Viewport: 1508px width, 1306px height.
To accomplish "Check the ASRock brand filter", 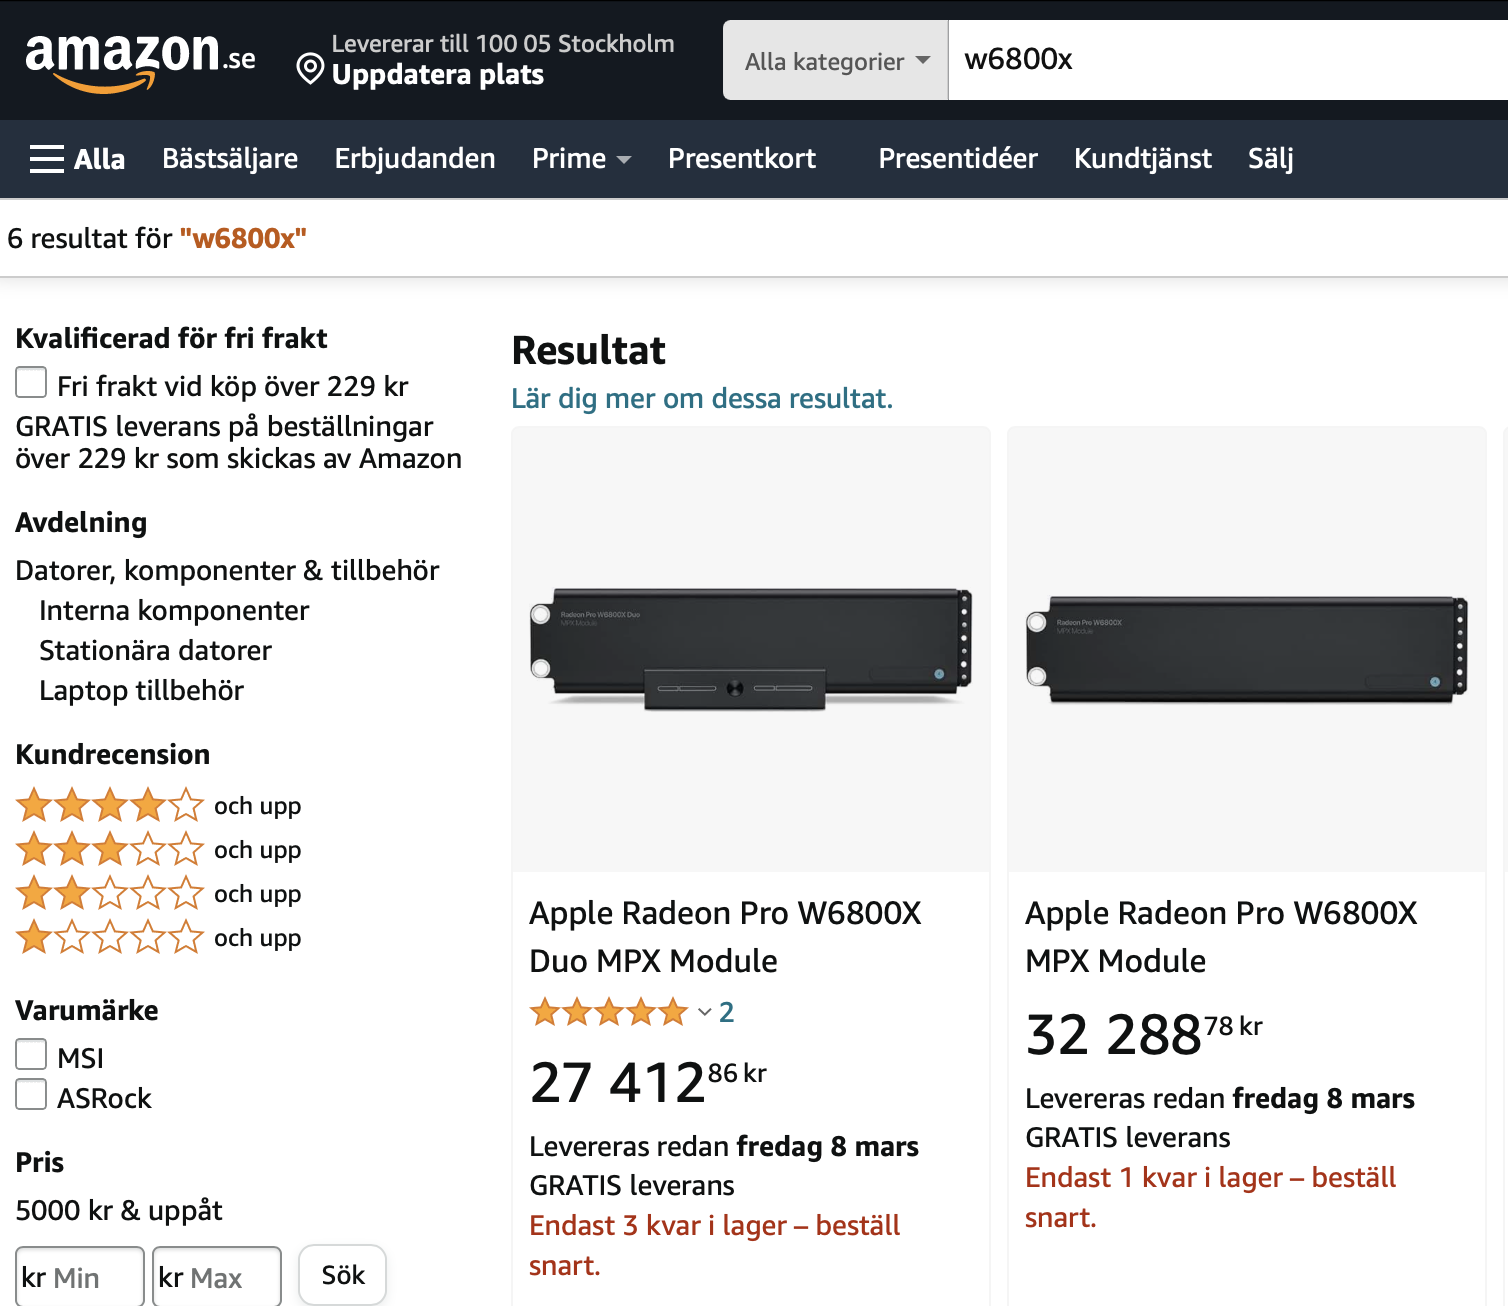I will click(31, 1095).
